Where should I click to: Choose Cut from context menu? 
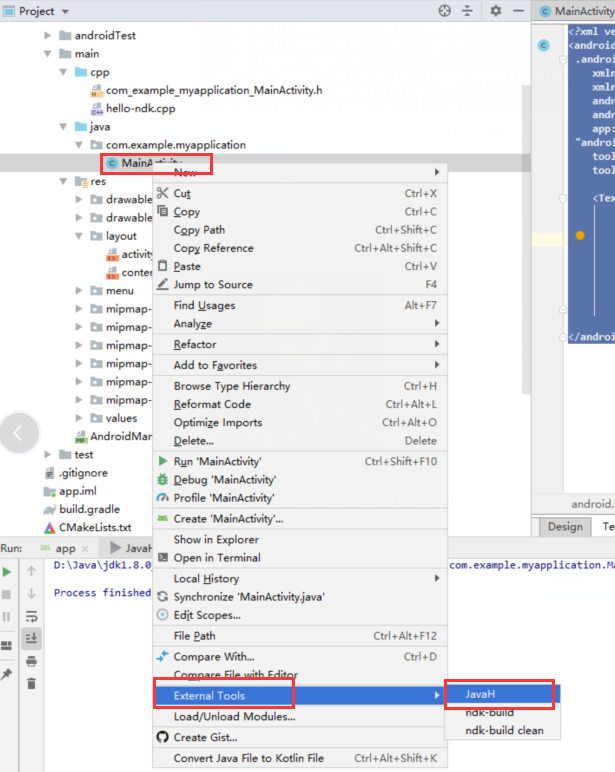coord(300,193)
